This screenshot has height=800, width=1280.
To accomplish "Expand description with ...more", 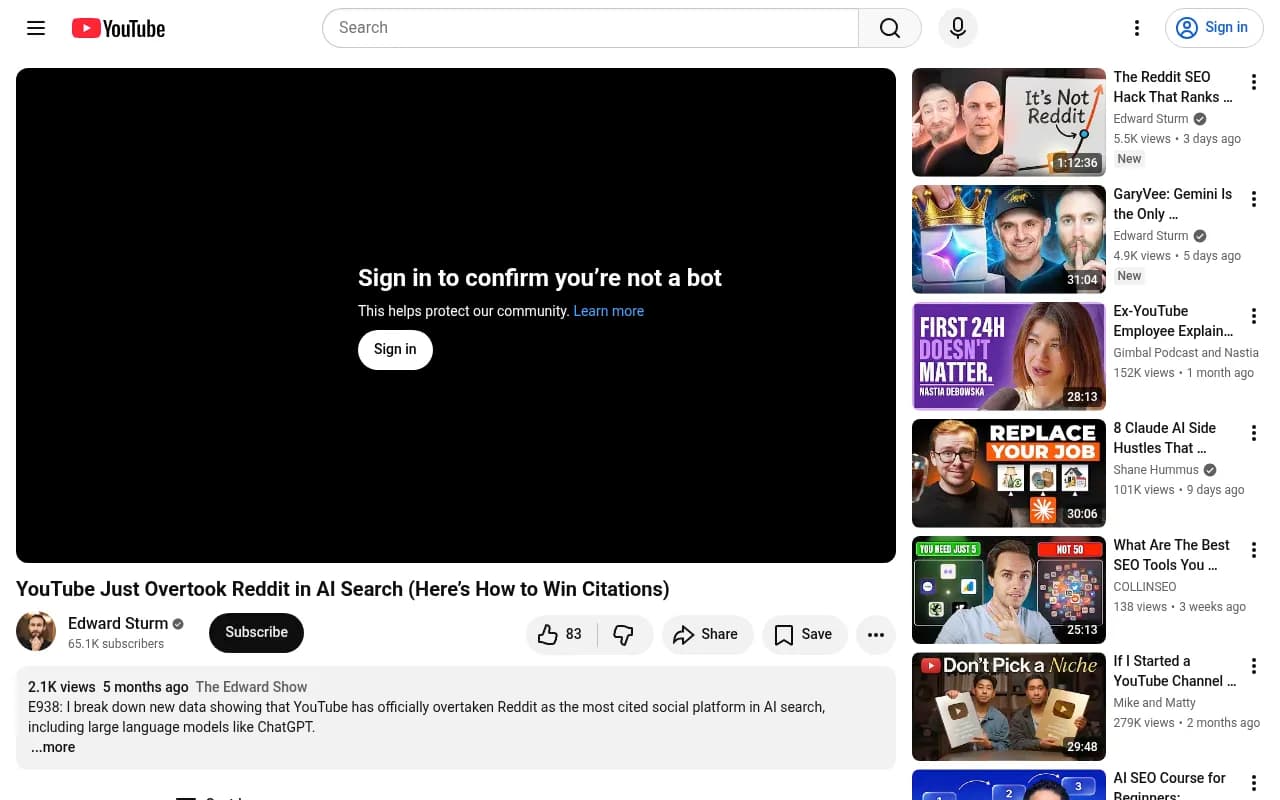I will click(x=53, y=747).
